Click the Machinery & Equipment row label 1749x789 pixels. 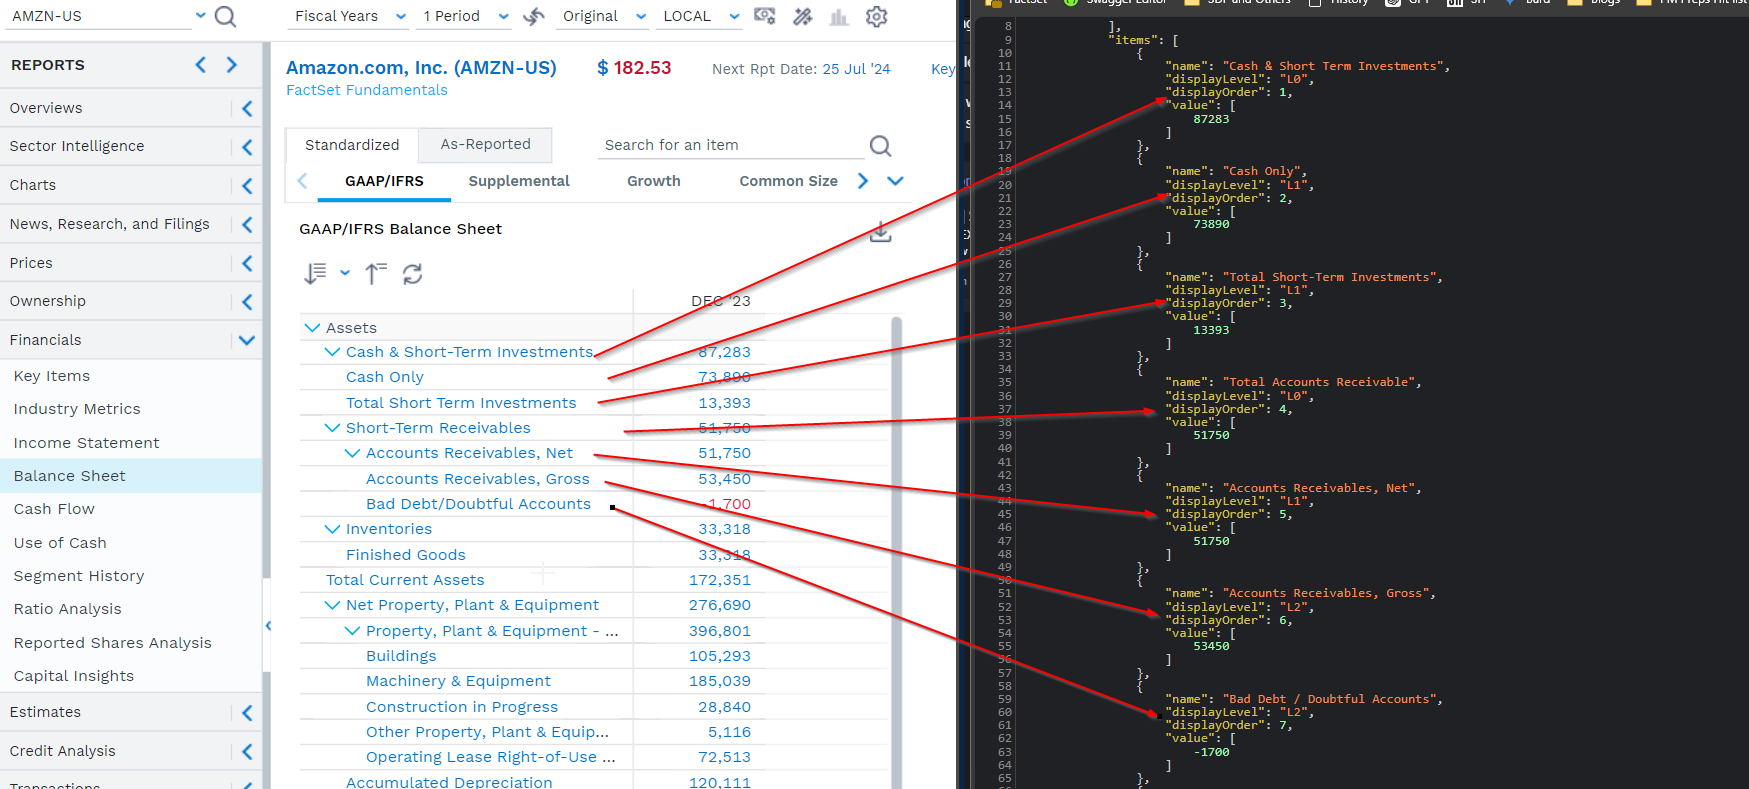(x=458, y=681)
